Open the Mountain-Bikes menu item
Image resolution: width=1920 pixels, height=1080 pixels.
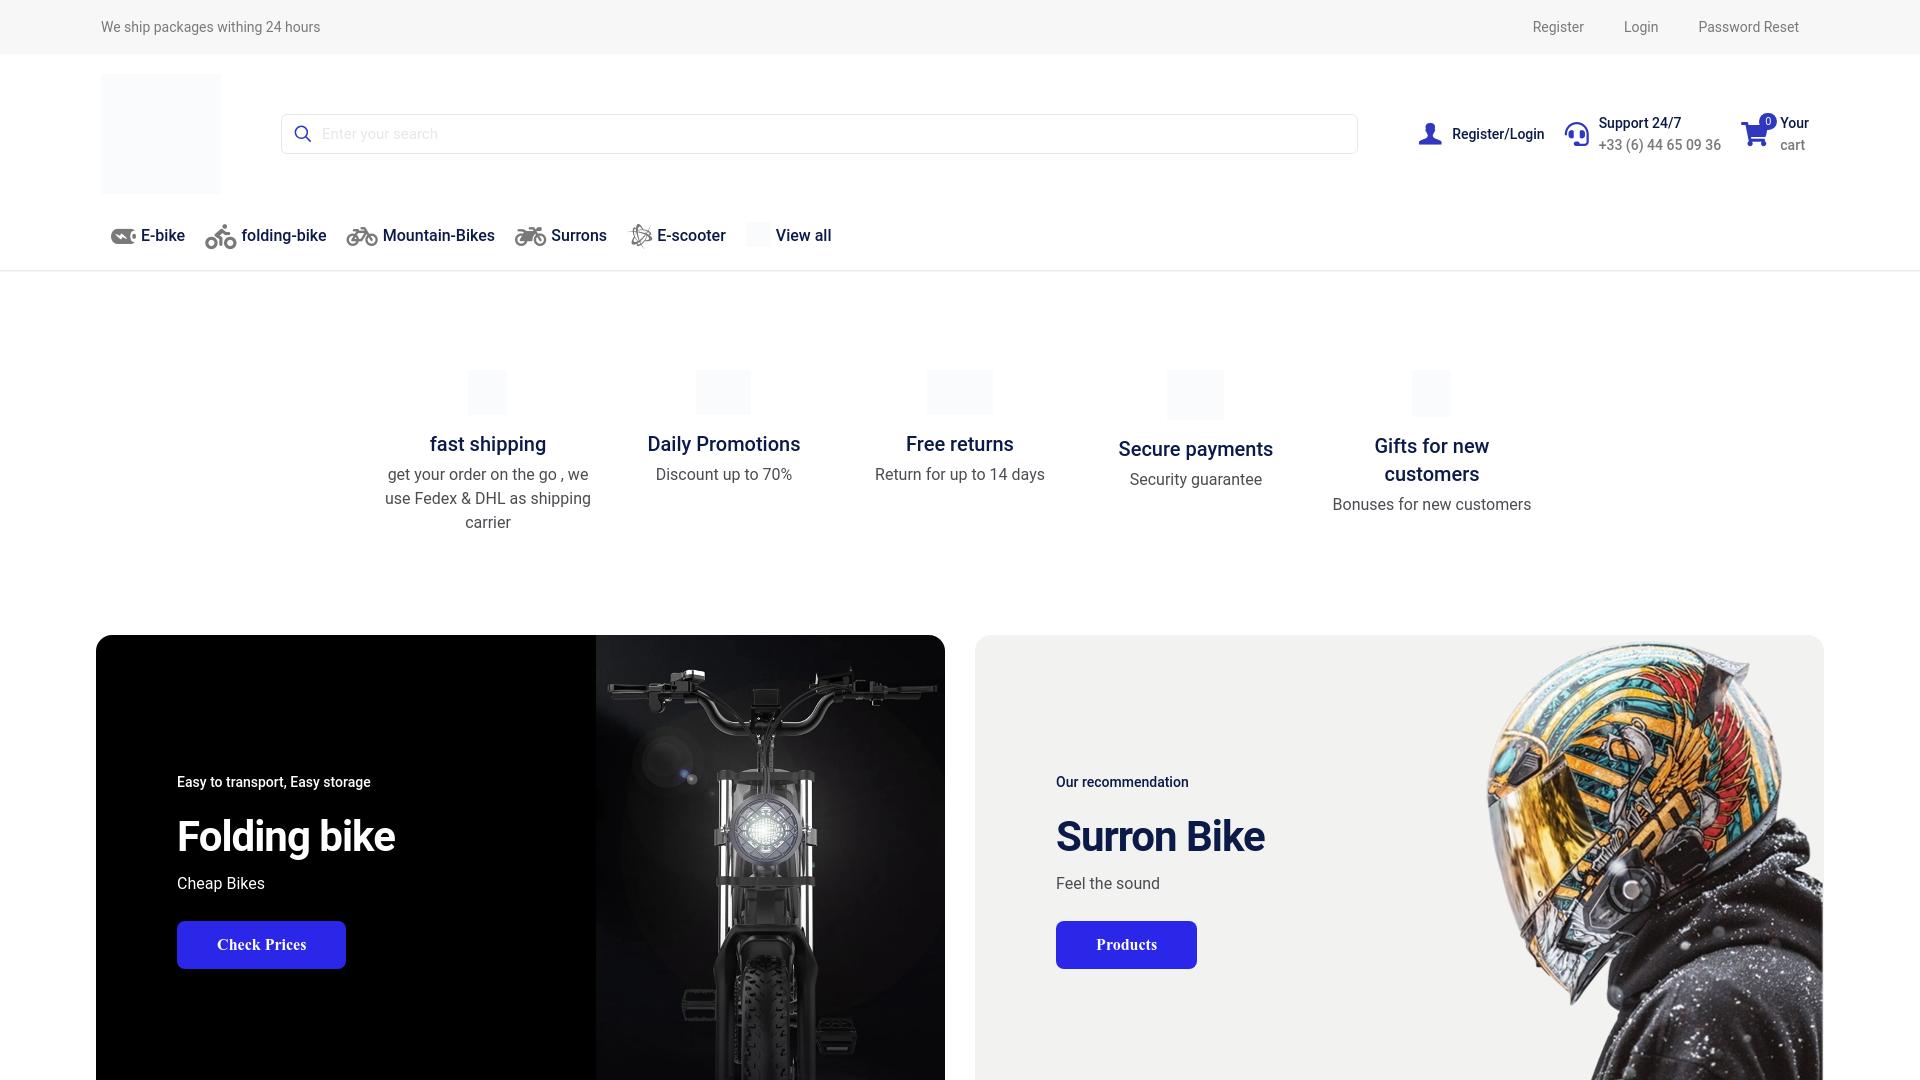click(438, 236)
